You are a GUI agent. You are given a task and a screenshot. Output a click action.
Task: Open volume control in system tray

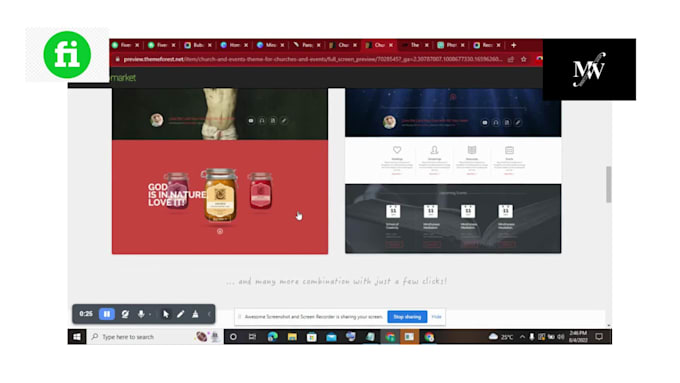coord(561,337)
